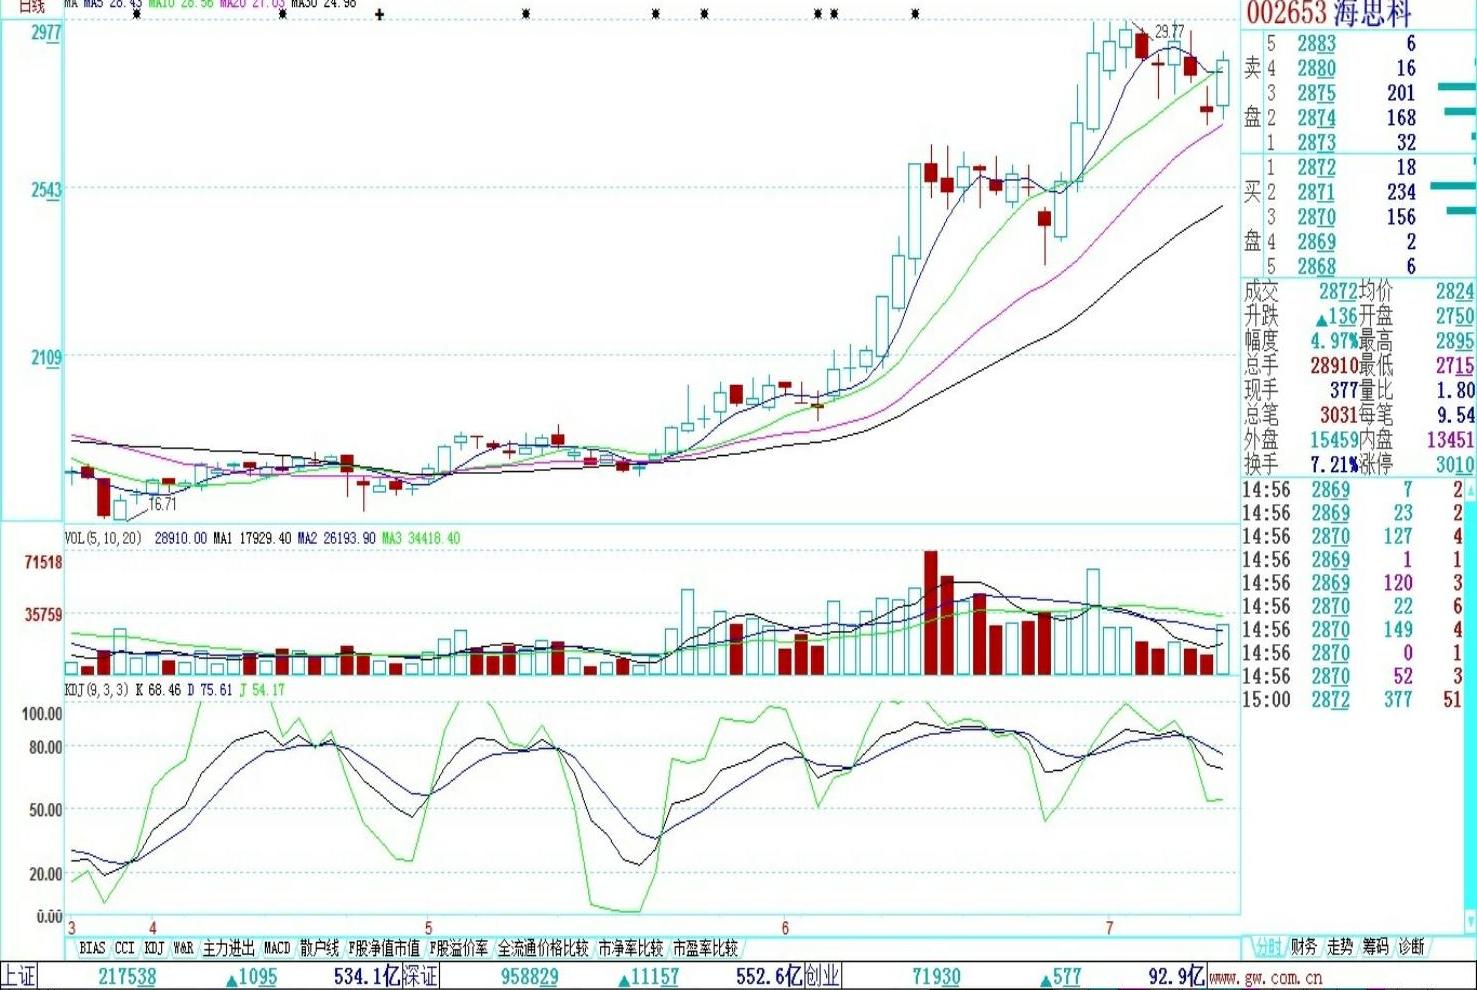The width and height of the screenshot is (1477, 990).
Task: Switch to the F股净值市值 tab
Action: (384, 948)
